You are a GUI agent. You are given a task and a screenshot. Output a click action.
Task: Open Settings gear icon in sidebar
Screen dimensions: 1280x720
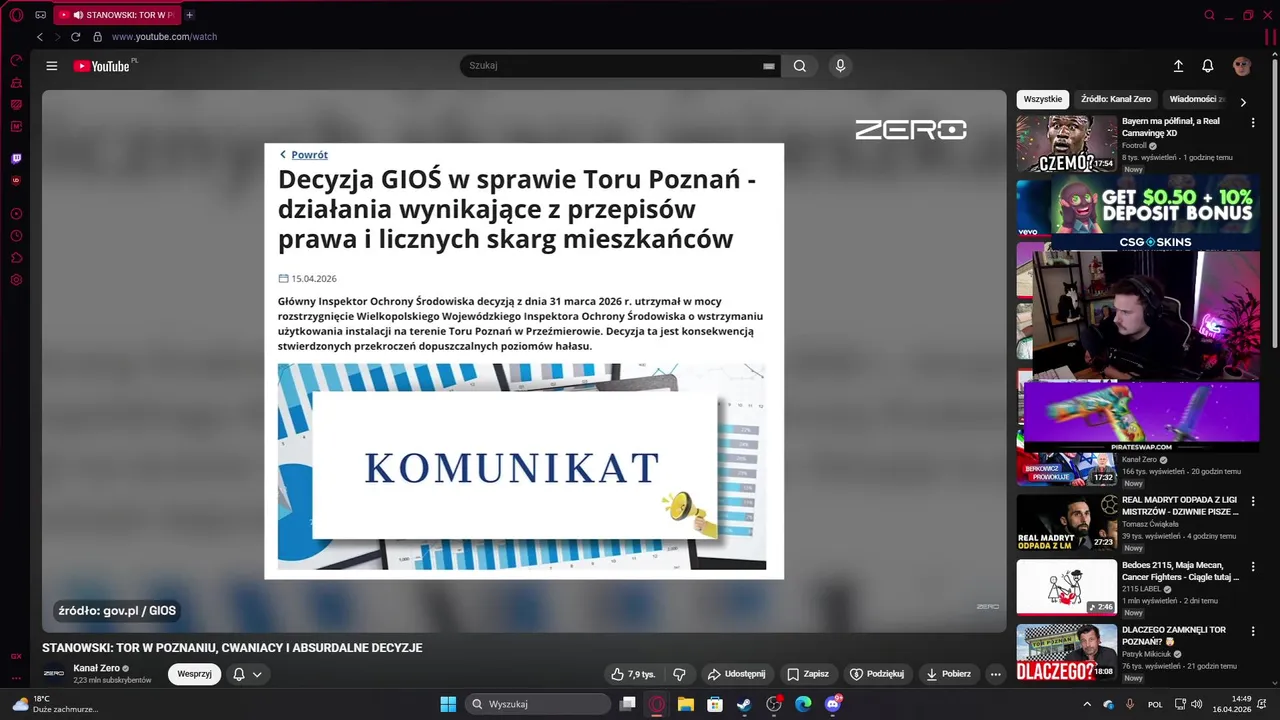point(16,280)
